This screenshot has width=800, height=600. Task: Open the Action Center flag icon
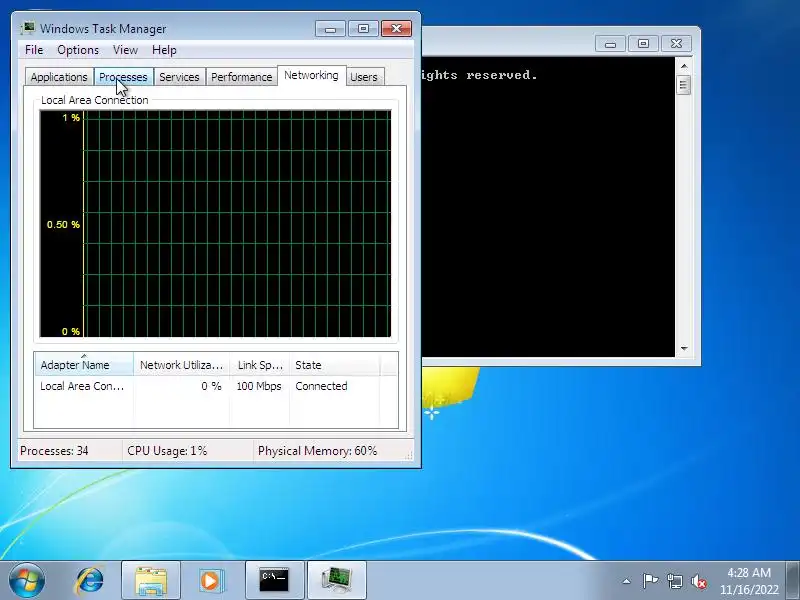coord(650,581)
